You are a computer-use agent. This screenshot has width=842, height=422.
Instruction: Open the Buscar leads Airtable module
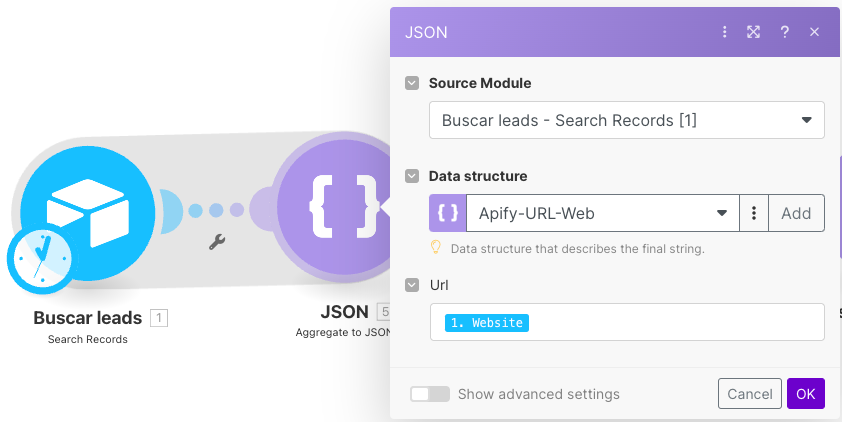88,213
